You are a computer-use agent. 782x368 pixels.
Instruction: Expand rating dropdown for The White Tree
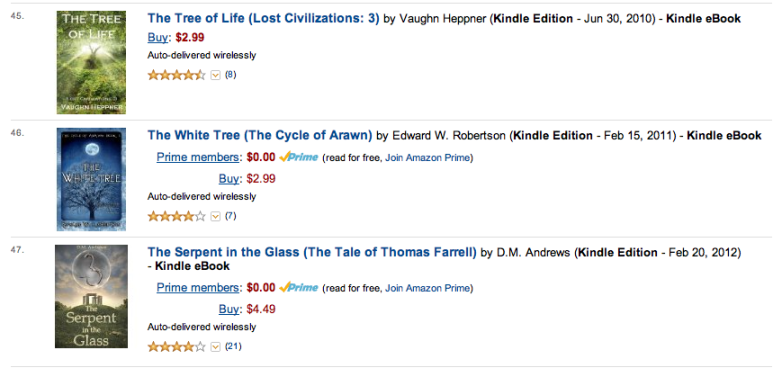click(x=215, y=216)
